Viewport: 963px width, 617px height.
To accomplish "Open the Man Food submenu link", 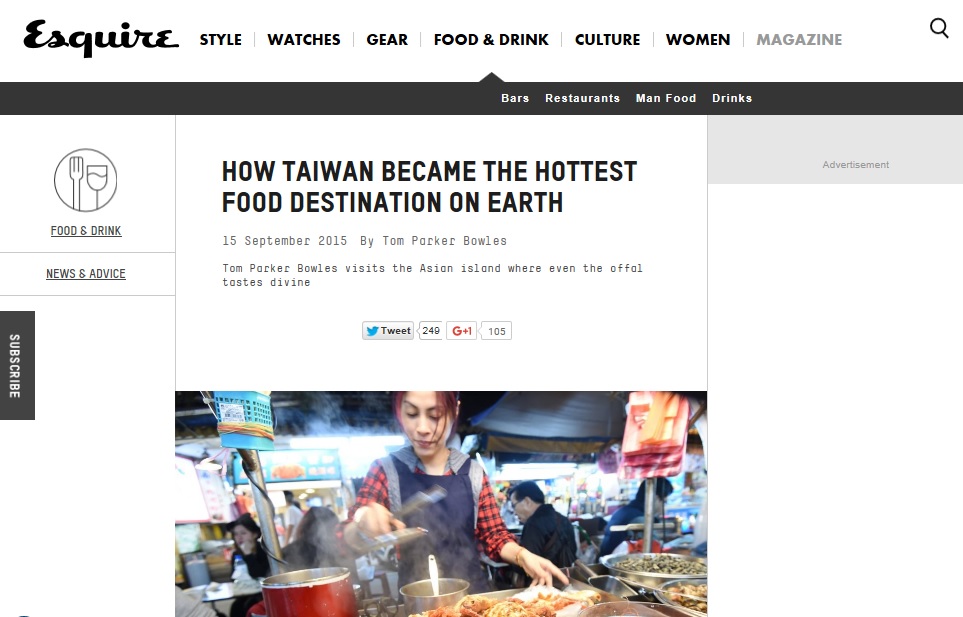I will tap(666, 98).
